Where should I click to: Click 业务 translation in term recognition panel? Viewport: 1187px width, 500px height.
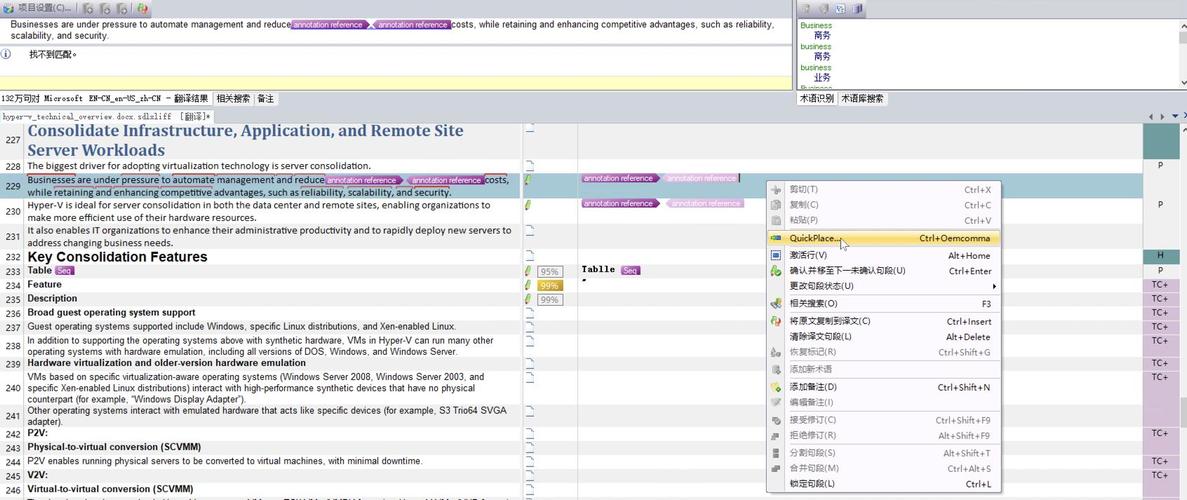point(822,78)
